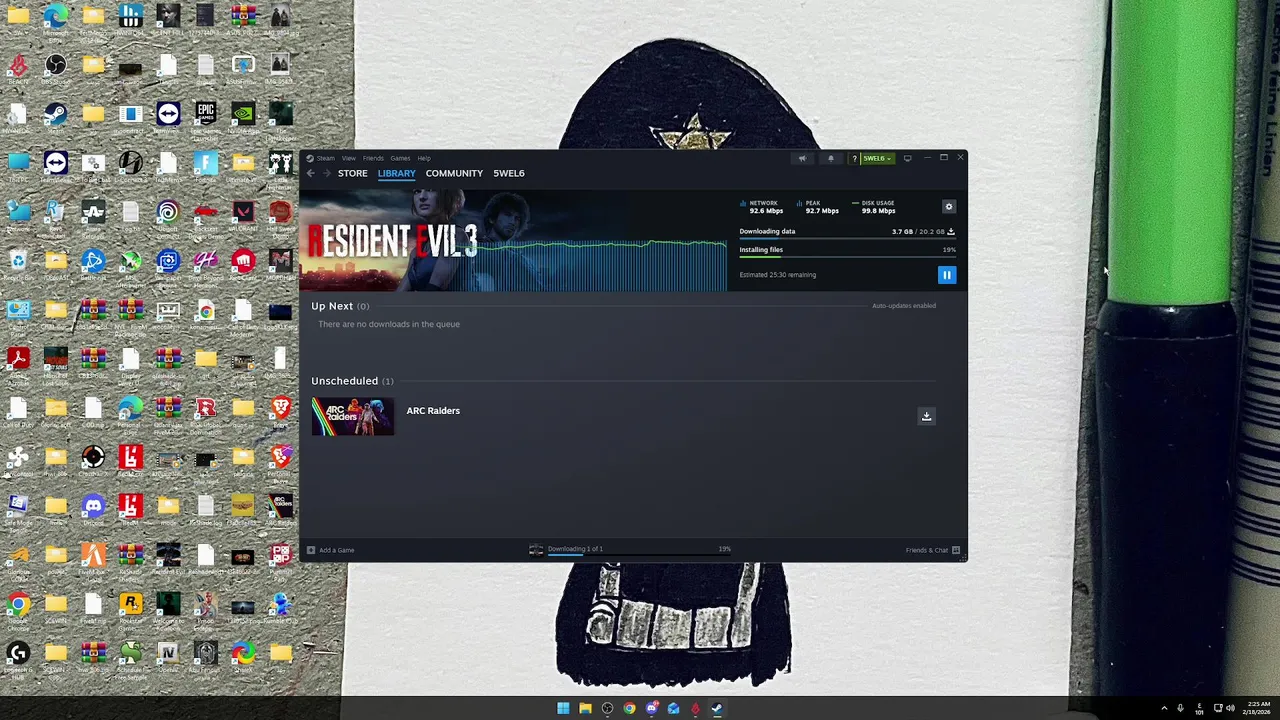The image size is (1280, 720).
Task: Click the Resident Evil 3 banner
Action: tap(513, 241)
